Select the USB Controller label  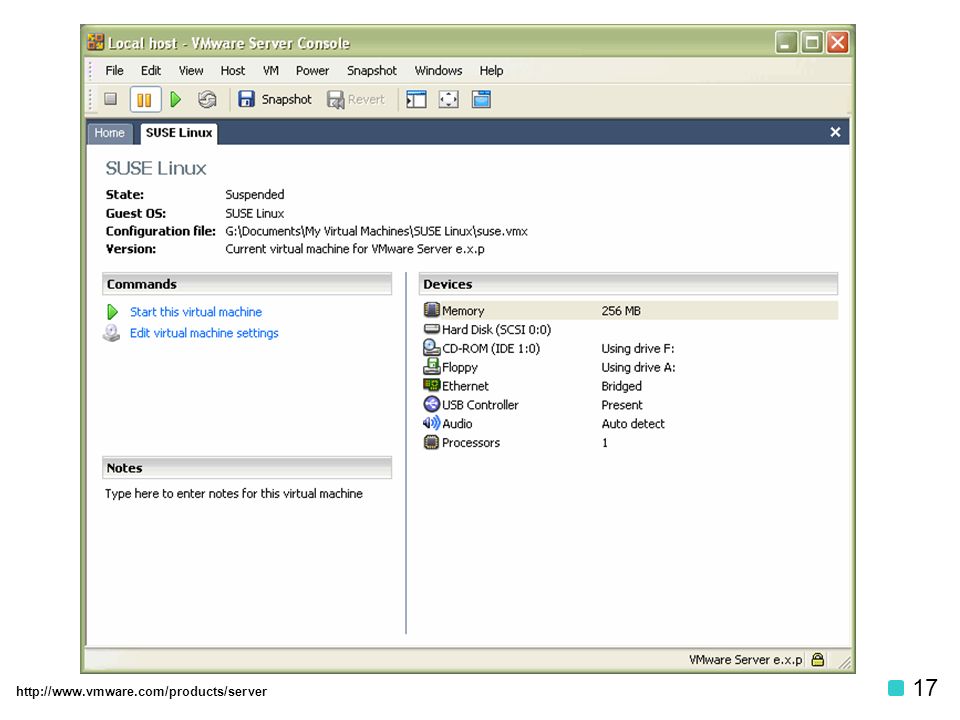click(x=480, y=405)
